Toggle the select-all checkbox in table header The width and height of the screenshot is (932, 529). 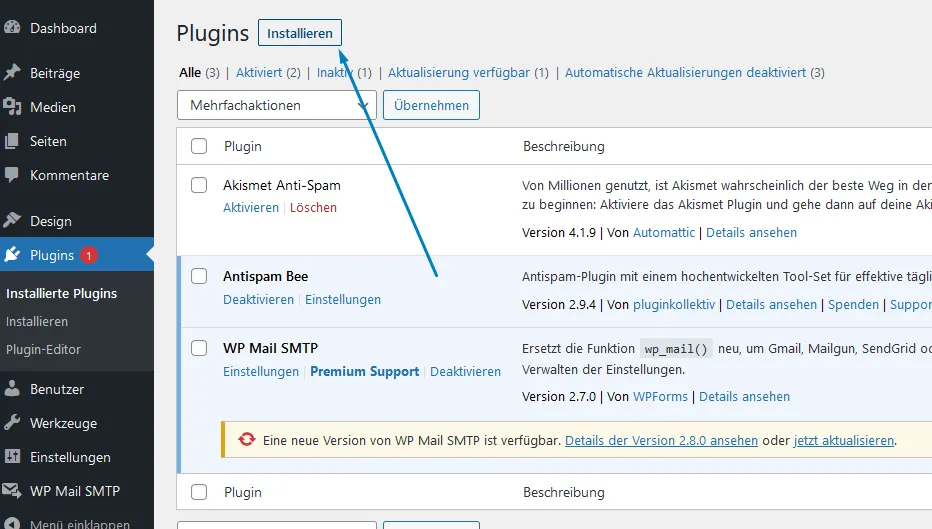pos(199,146)
